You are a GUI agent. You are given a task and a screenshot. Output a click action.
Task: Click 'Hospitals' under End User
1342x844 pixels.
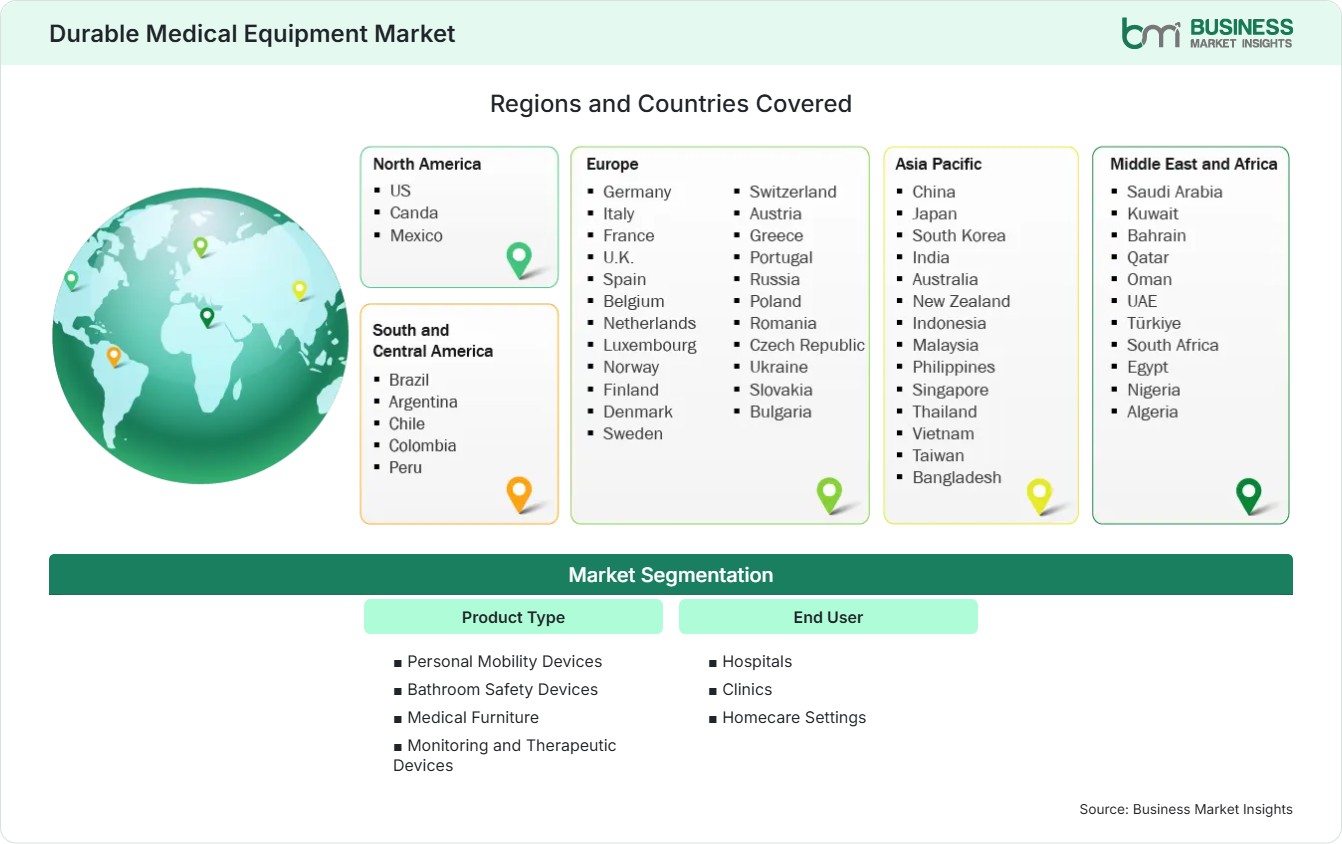pyautogui.click(x=757, y=662)
